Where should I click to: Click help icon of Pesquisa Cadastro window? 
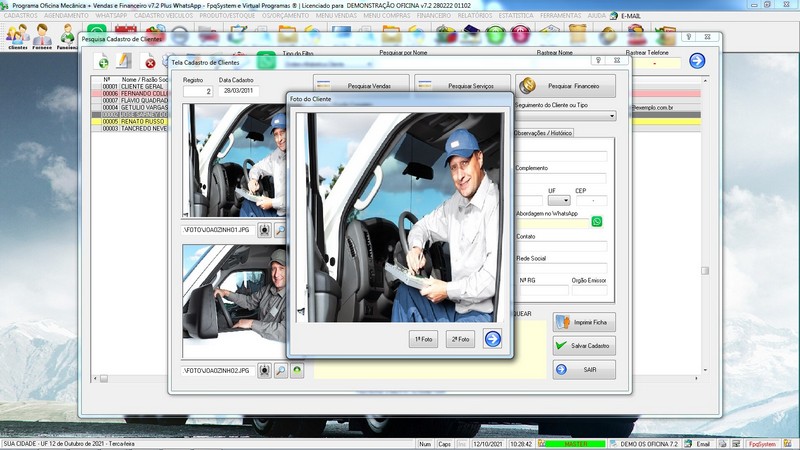pos(689,37)
